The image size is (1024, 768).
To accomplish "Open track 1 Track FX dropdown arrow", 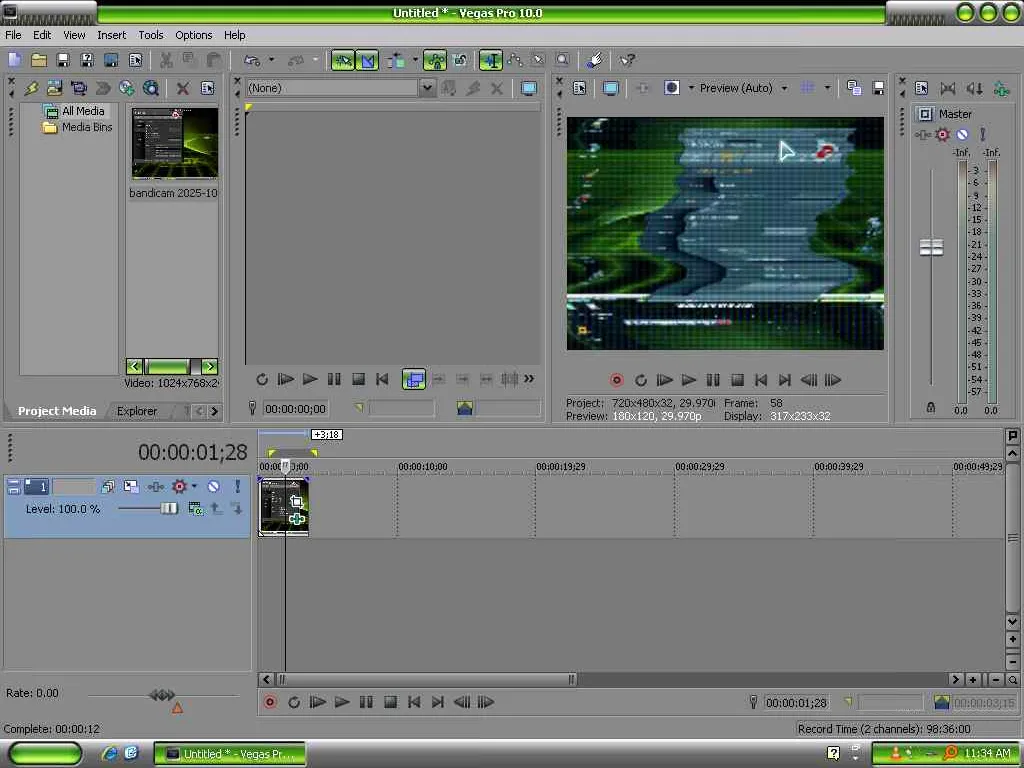I will (194, 487).
